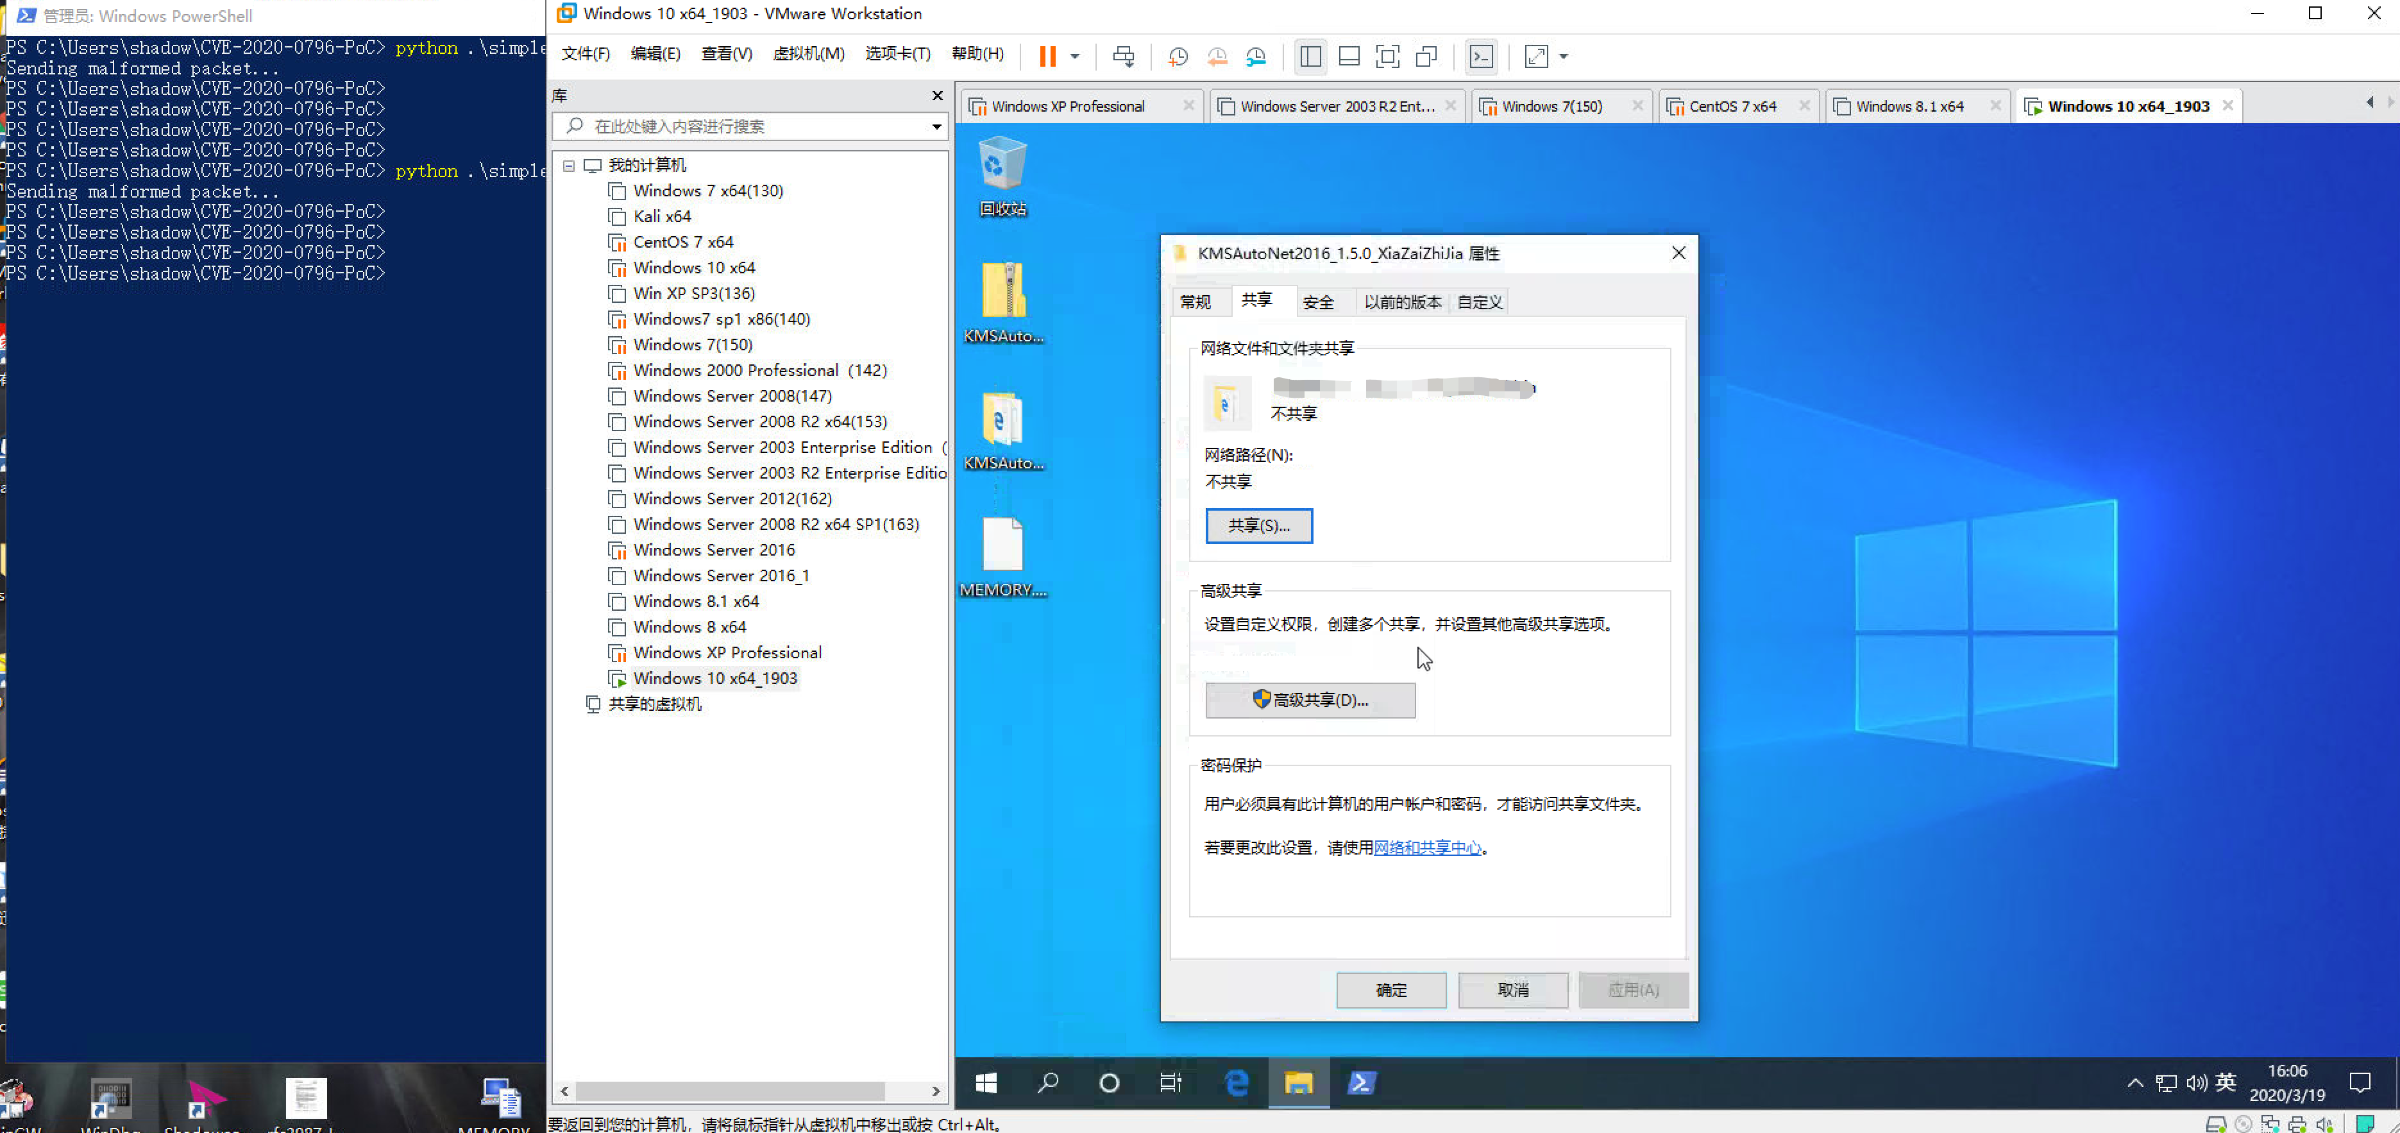Viewport: 2400px width, 1133px height.
Task: Close the KMSAutoNet properties dialog
Action: [x=1679, y=253]
